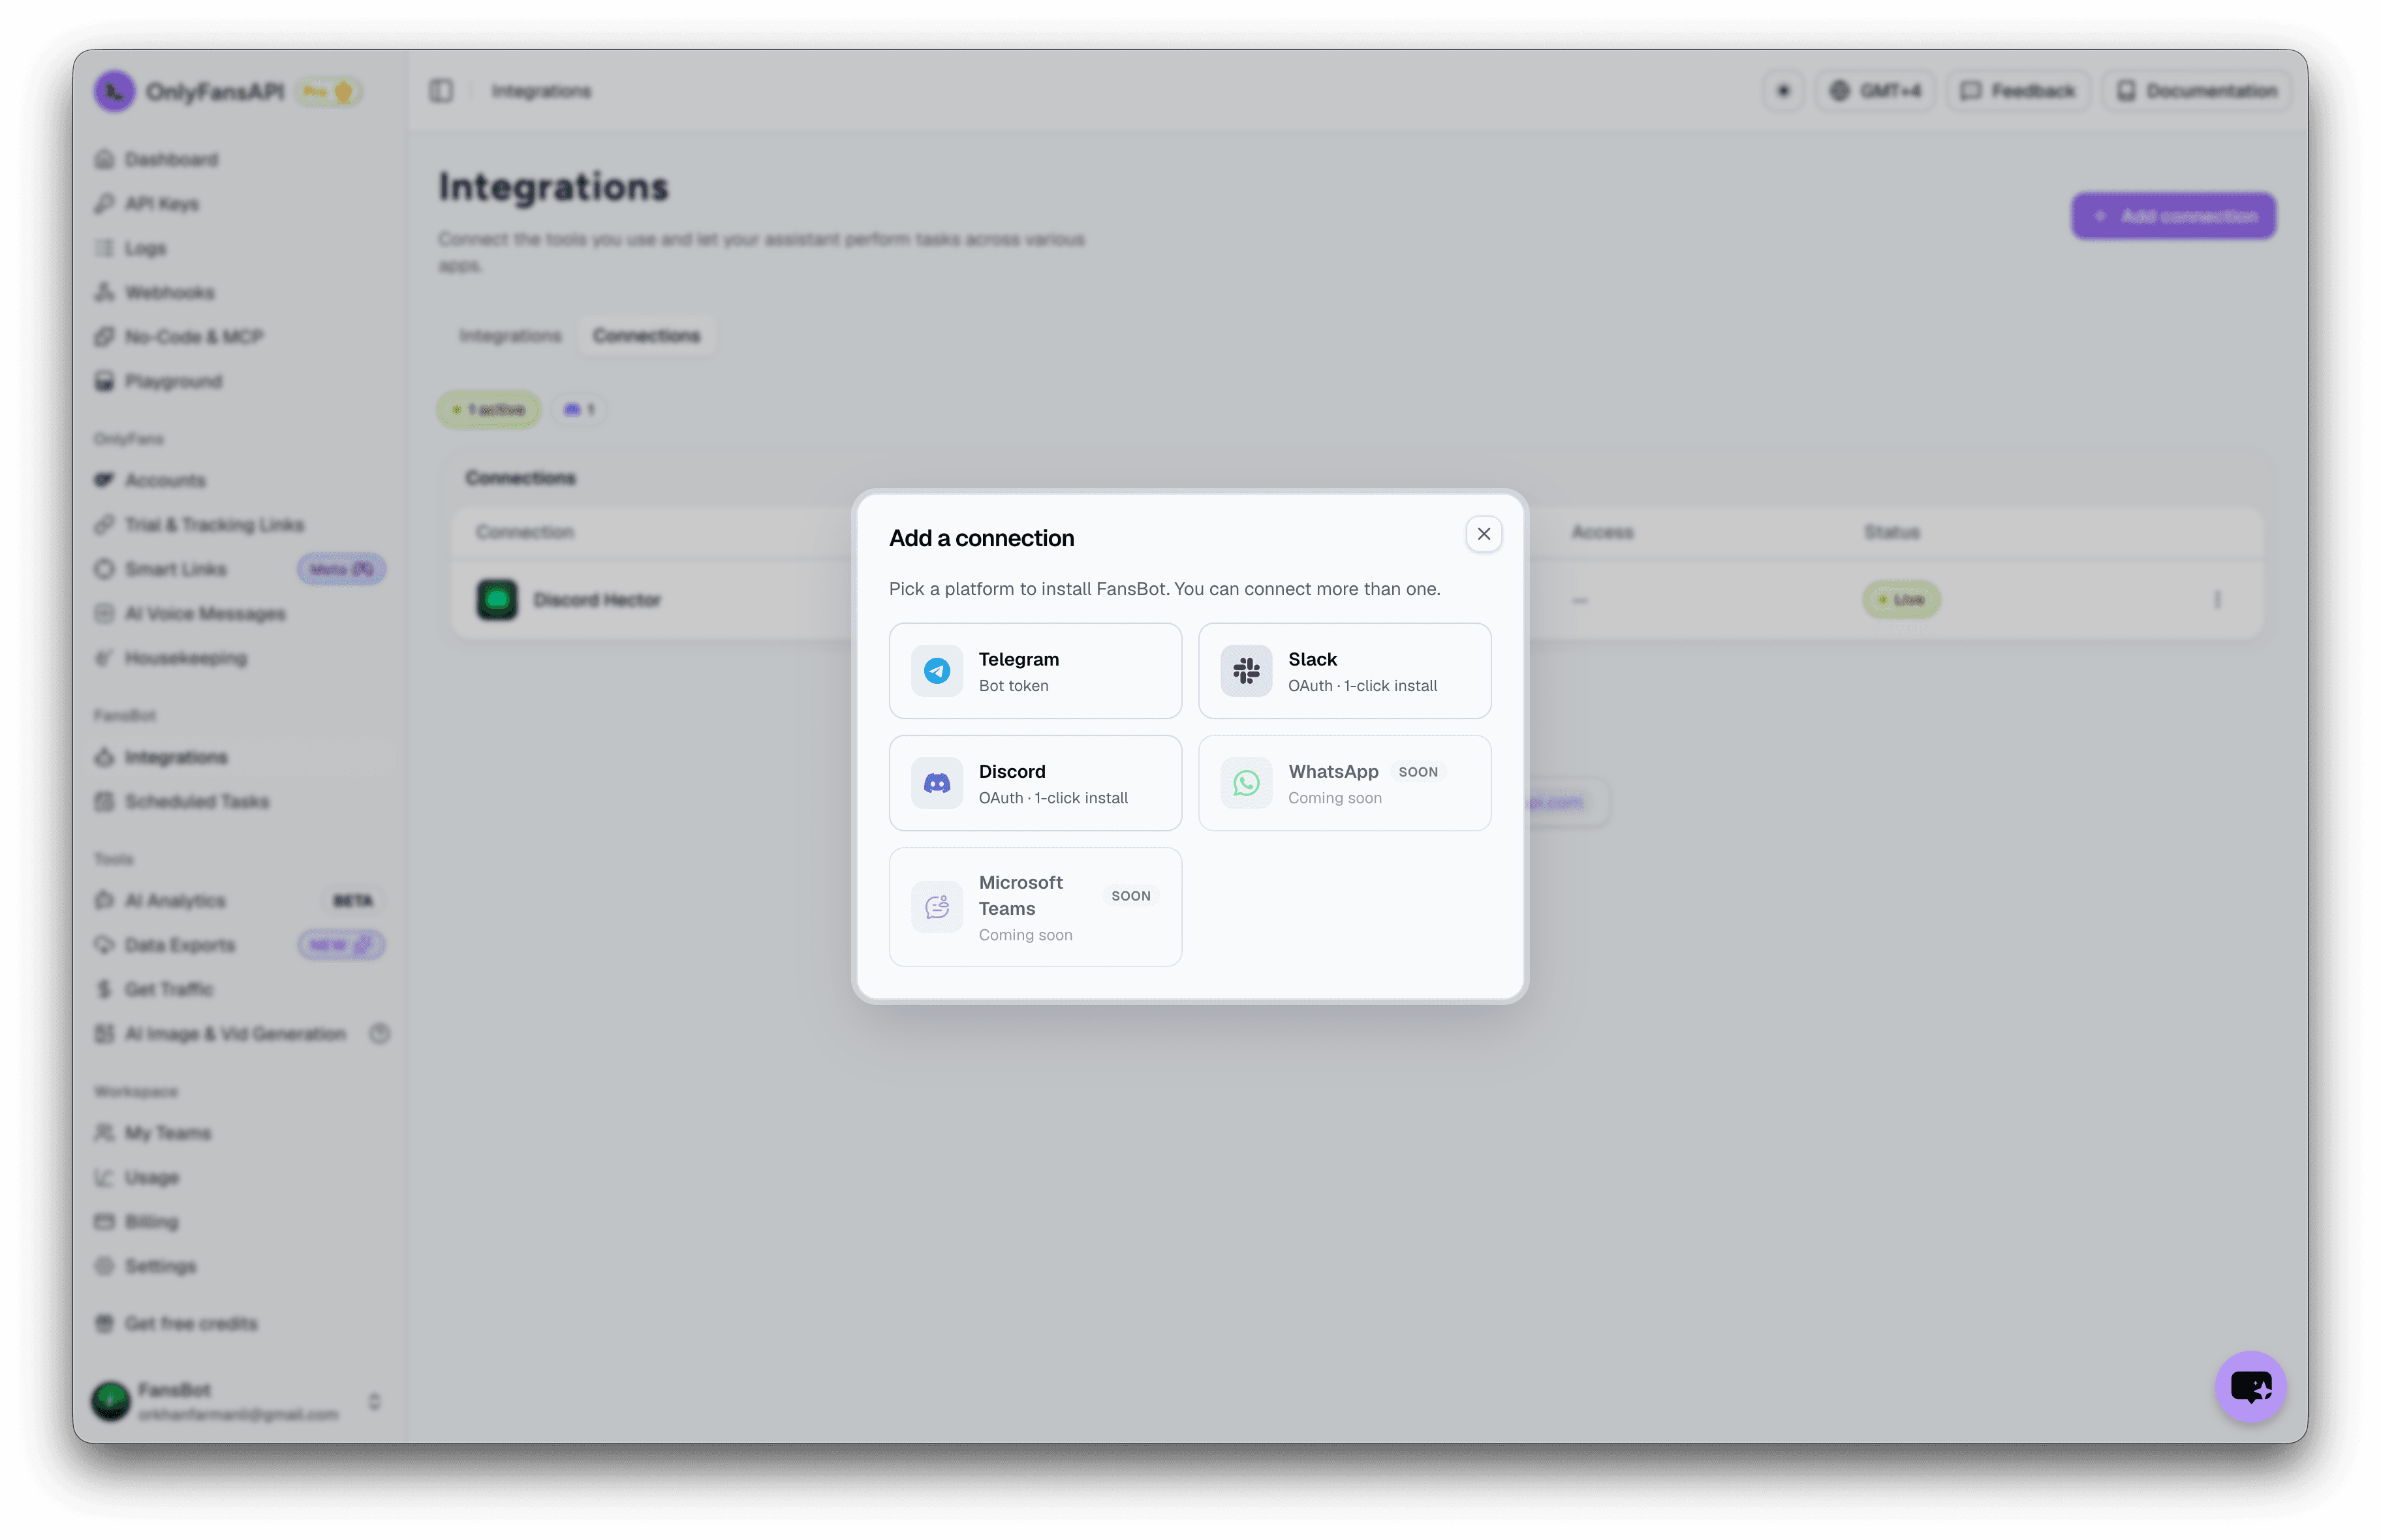Click the Get Traffic dollar icon
This screenshot has height=1540, width=2381.
104,989
